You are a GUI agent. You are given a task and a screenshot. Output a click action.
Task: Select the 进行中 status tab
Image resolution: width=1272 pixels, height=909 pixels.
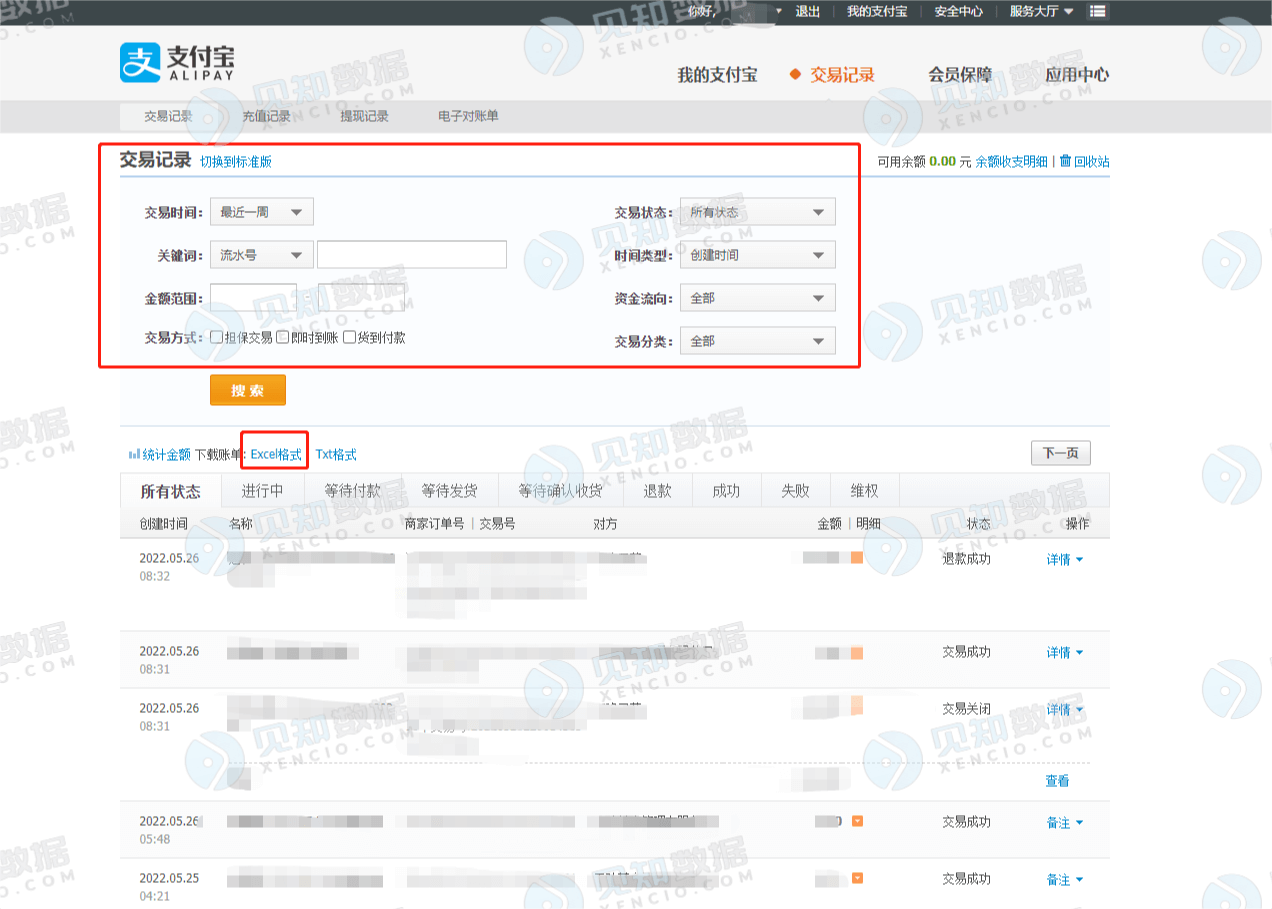pyautogui.click(x=262, y=491)
